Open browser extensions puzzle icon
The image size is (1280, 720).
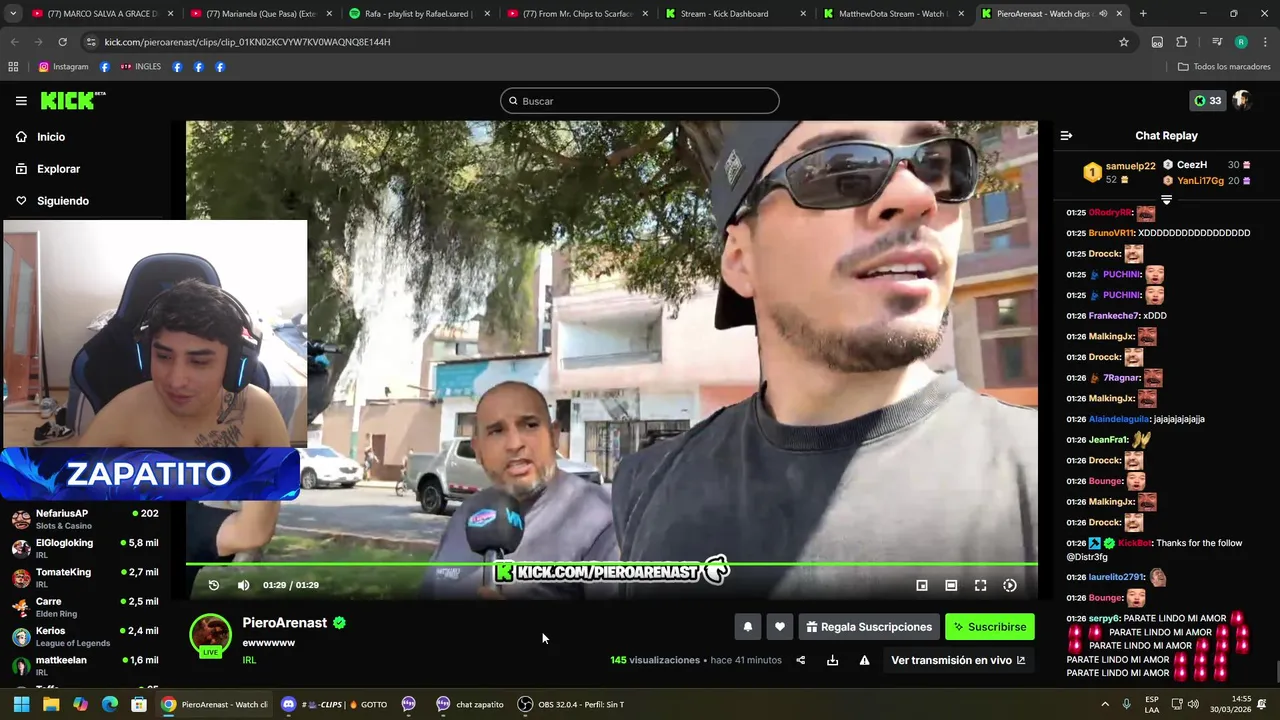coord(1182,42)
